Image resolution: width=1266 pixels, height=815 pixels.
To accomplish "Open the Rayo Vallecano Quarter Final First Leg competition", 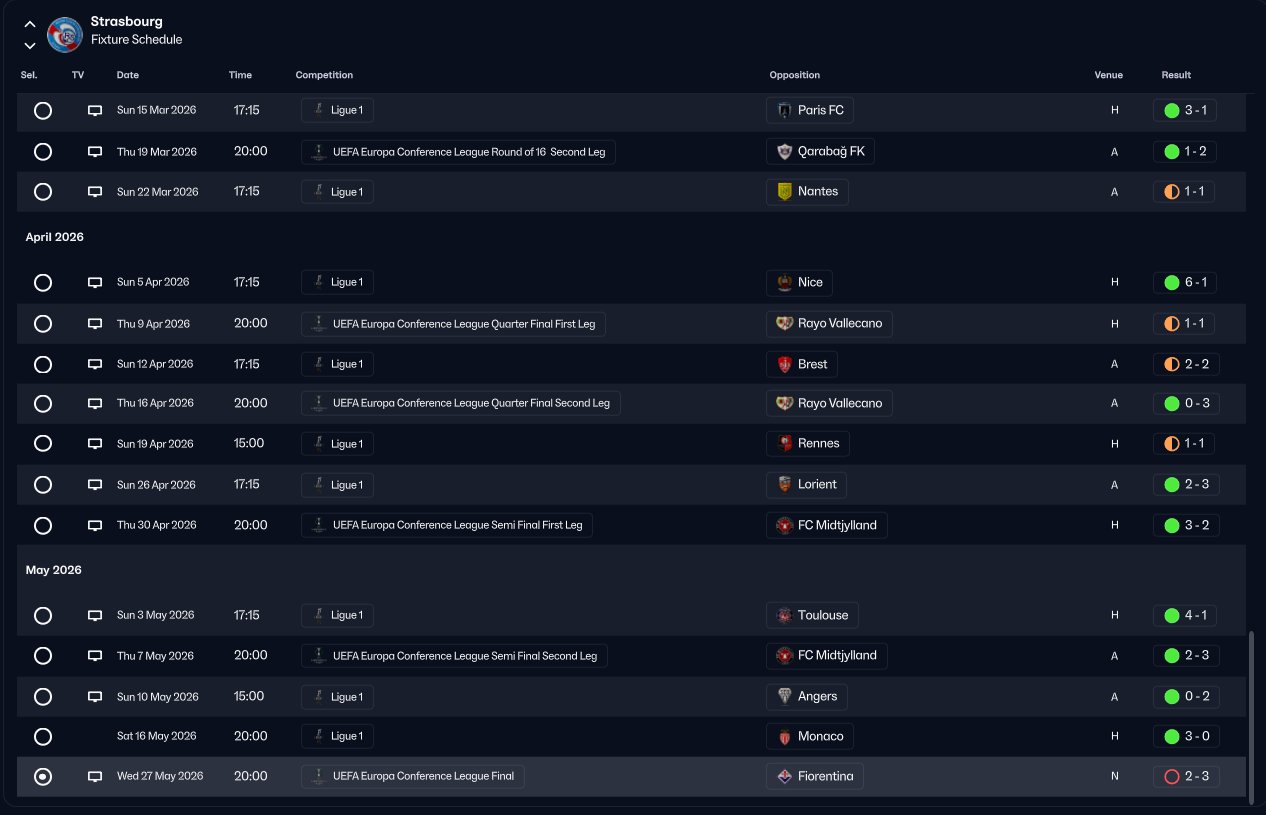I will [x=453, y=324].
